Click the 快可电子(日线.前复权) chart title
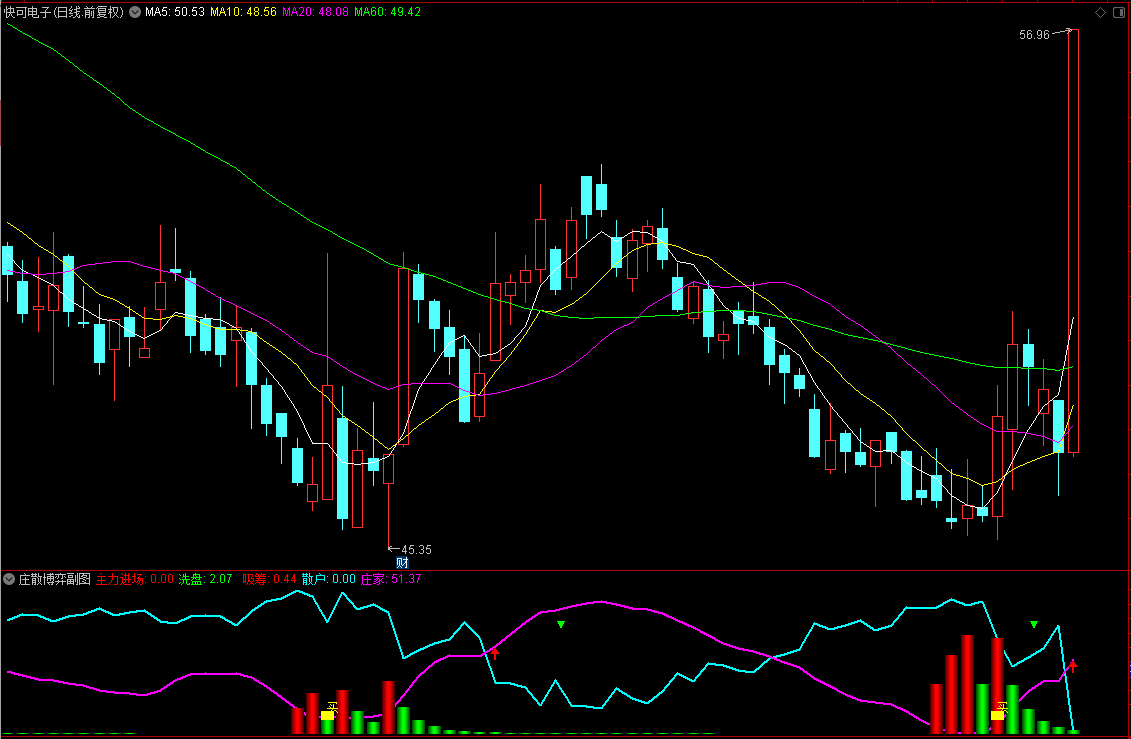 pyautogui.click(x=64, y=12)
